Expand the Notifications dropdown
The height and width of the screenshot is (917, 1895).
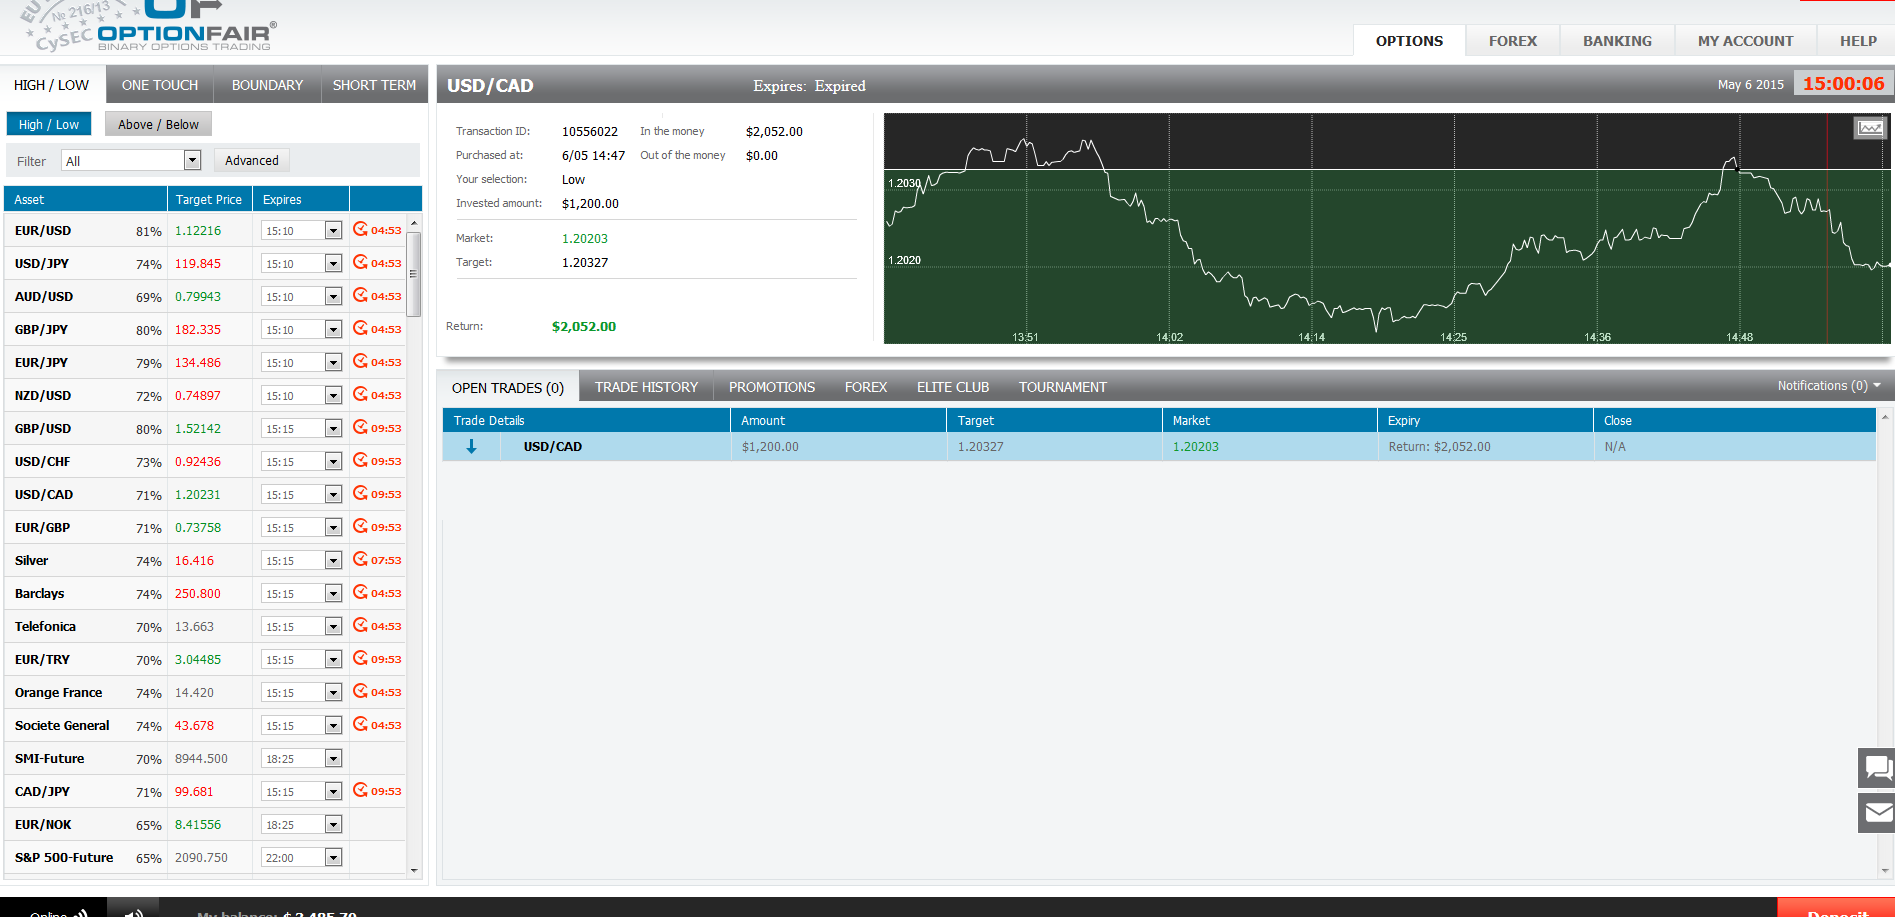(x=1828, y=386)
